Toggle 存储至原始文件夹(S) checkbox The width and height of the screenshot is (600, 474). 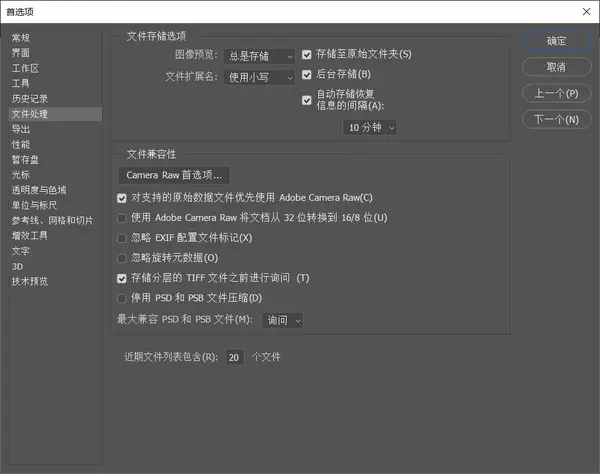pos(307,55)
